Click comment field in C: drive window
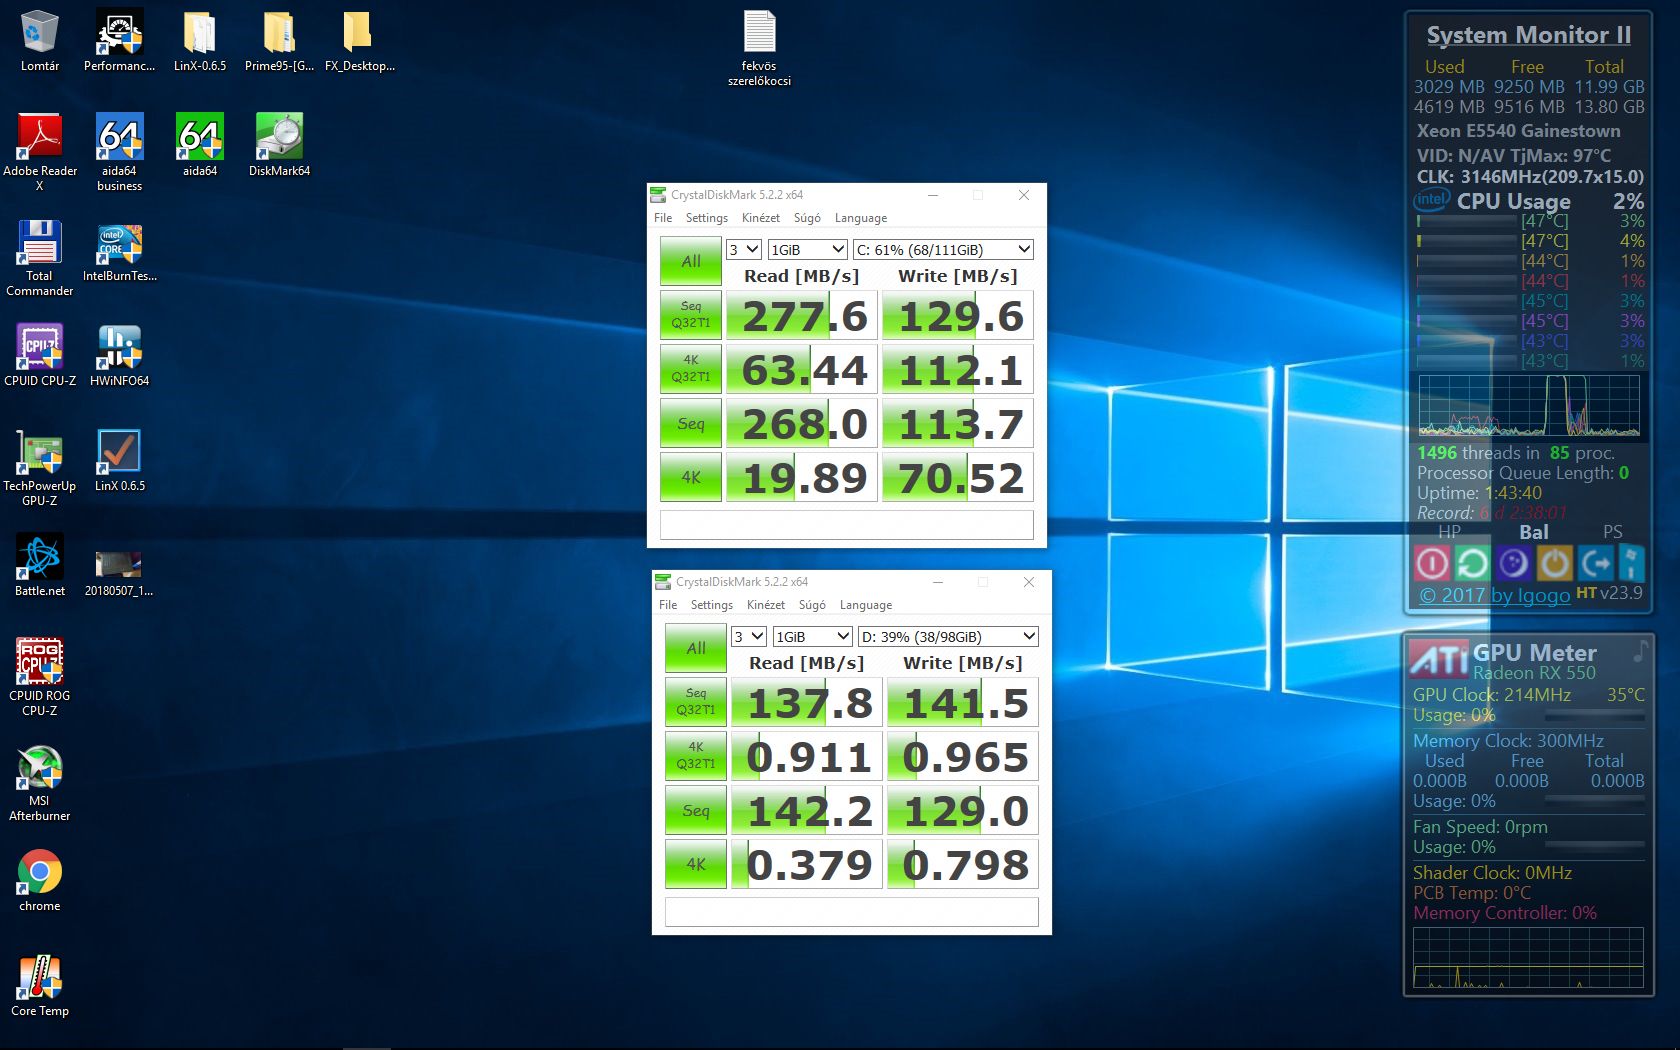This screenshot has height=1050, width=1680. pyautogui.click(x=847, y=525)
